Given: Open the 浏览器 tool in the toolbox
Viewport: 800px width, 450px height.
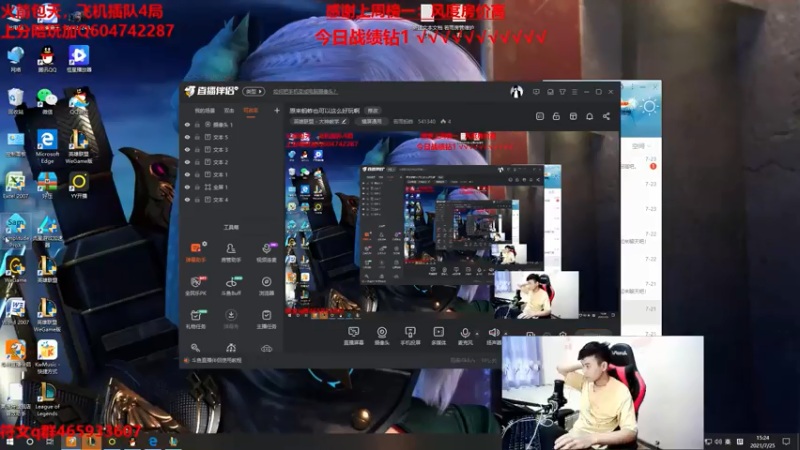Looking at the screenshot, I should point(266,286).
